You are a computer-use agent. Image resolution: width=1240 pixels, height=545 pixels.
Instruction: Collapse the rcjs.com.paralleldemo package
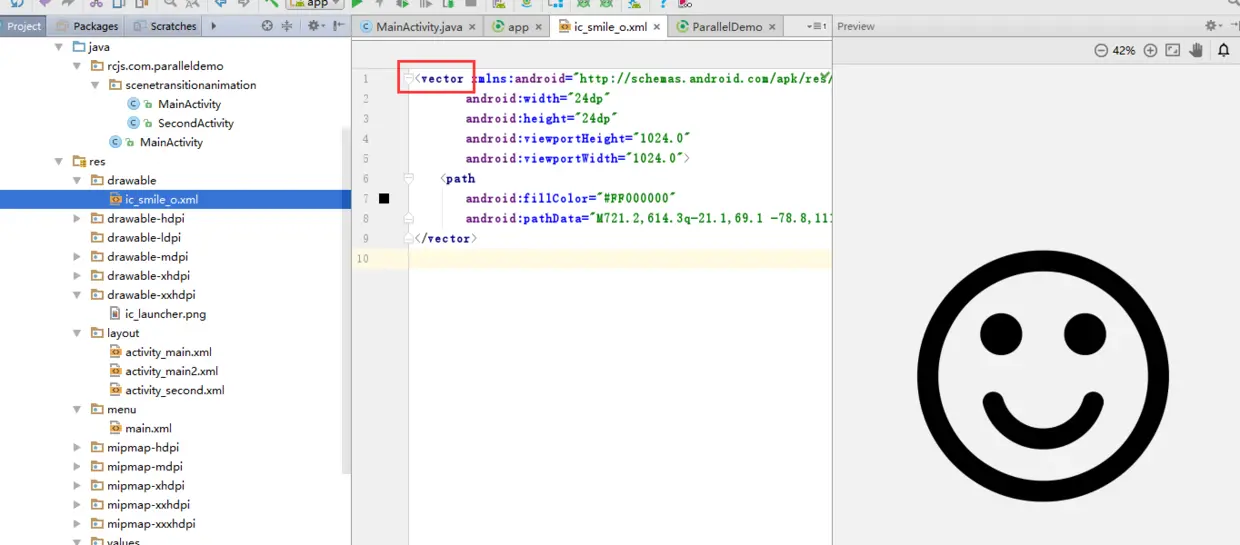(x=78, y=66)
